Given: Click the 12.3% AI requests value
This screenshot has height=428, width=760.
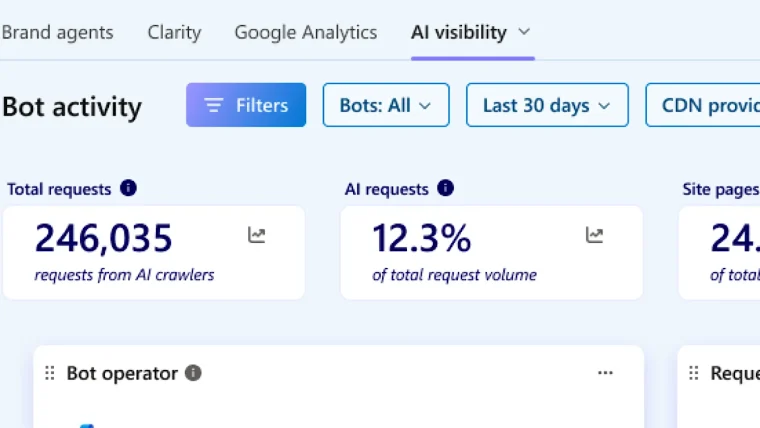Looking at the screenshot, I should (421, 238).
